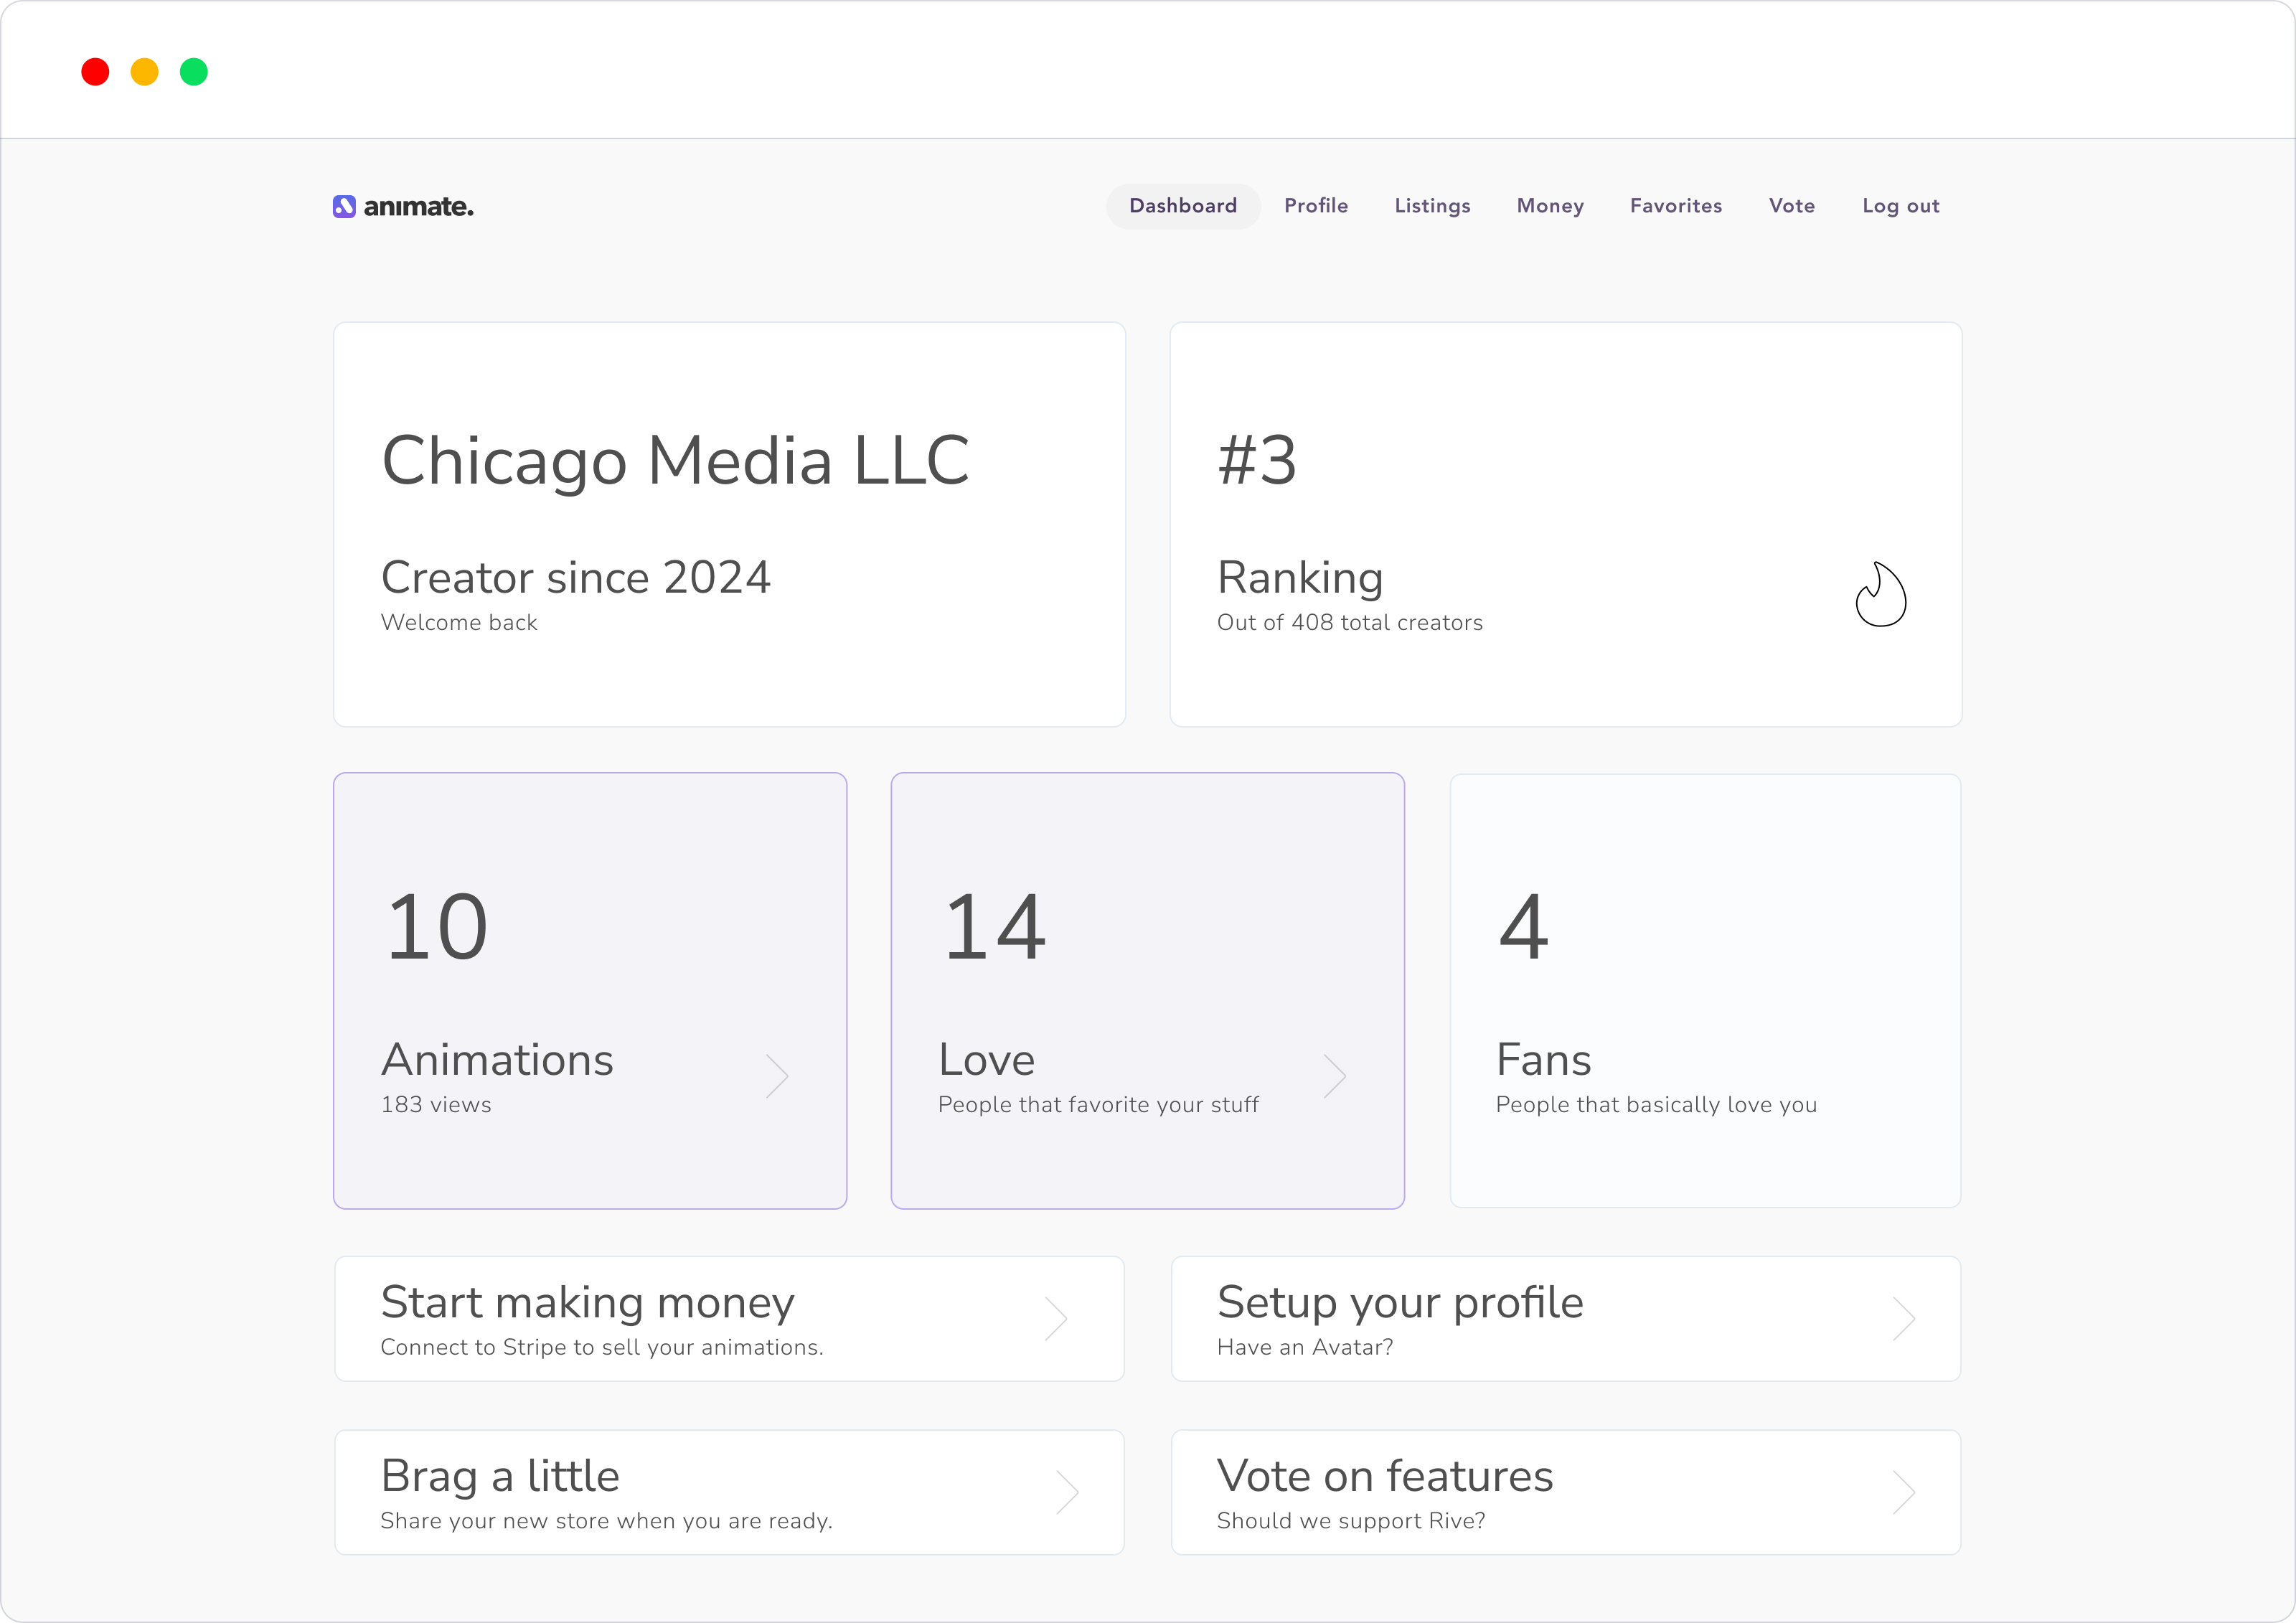Click the chevron arrow in Animations card
The image size is (2296, 1623).
coord(777,1076)
